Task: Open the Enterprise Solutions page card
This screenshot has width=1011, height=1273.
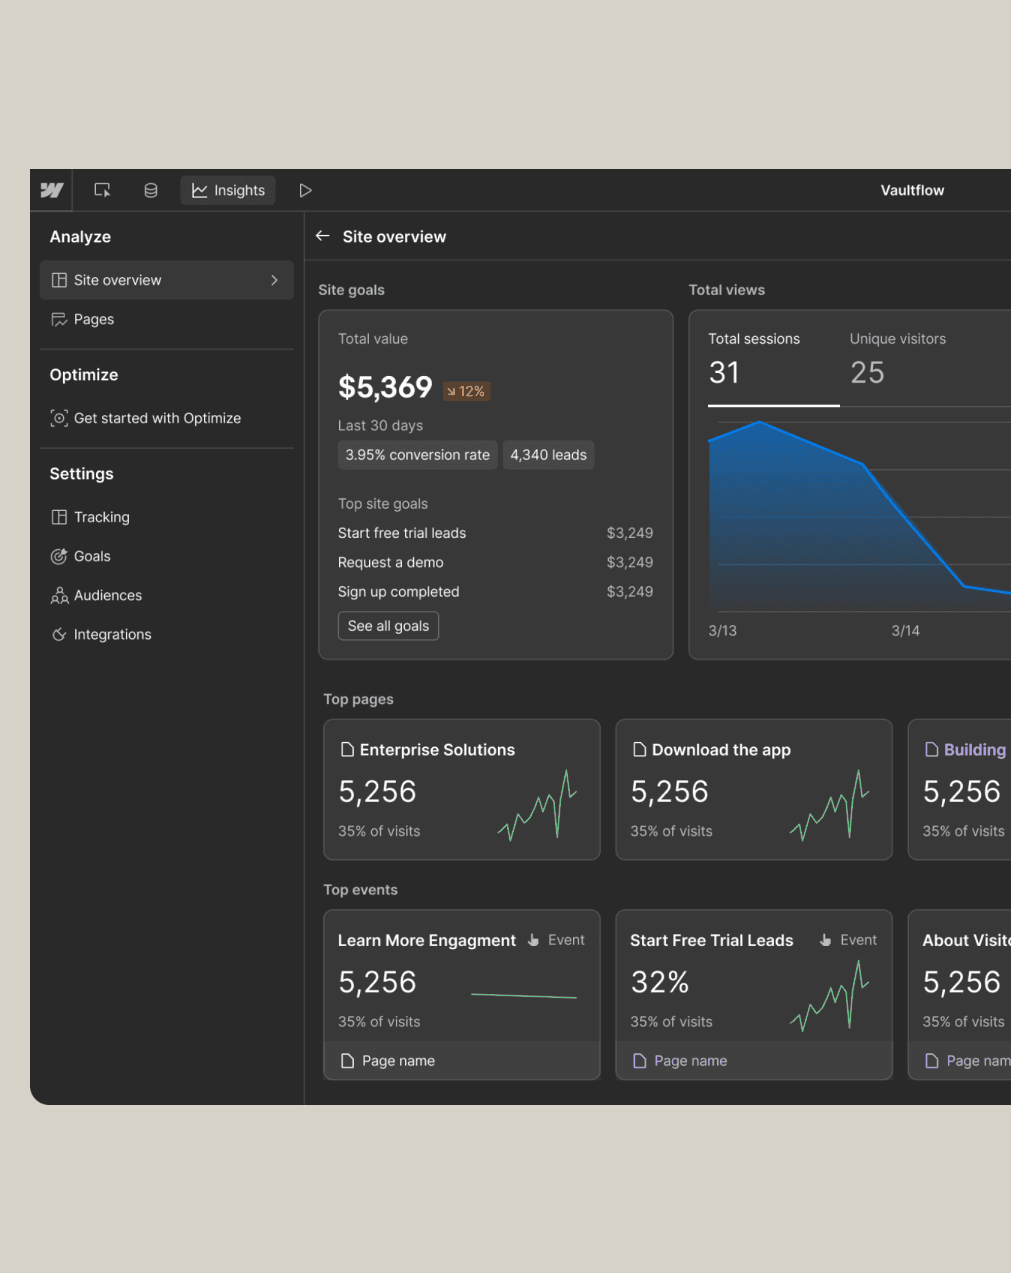Action: click(x=462, y=789)
